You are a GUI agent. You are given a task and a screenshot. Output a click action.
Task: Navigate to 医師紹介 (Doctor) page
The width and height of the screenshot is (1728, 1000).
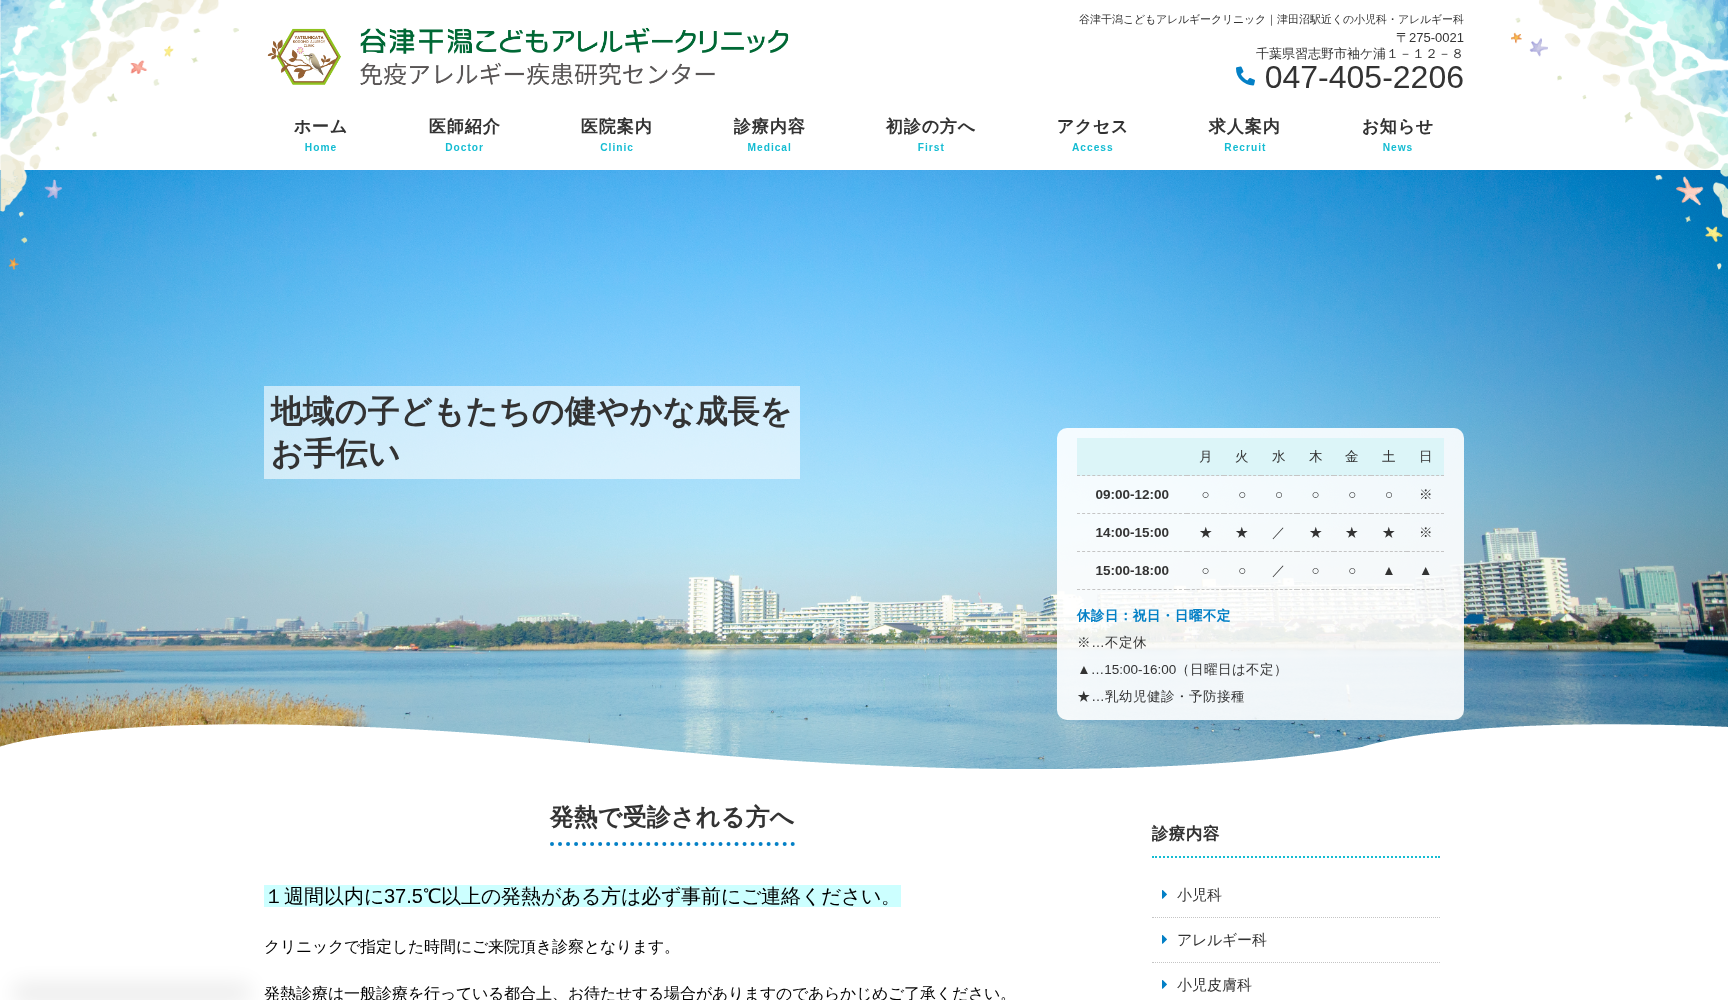[x=463, y=134]
